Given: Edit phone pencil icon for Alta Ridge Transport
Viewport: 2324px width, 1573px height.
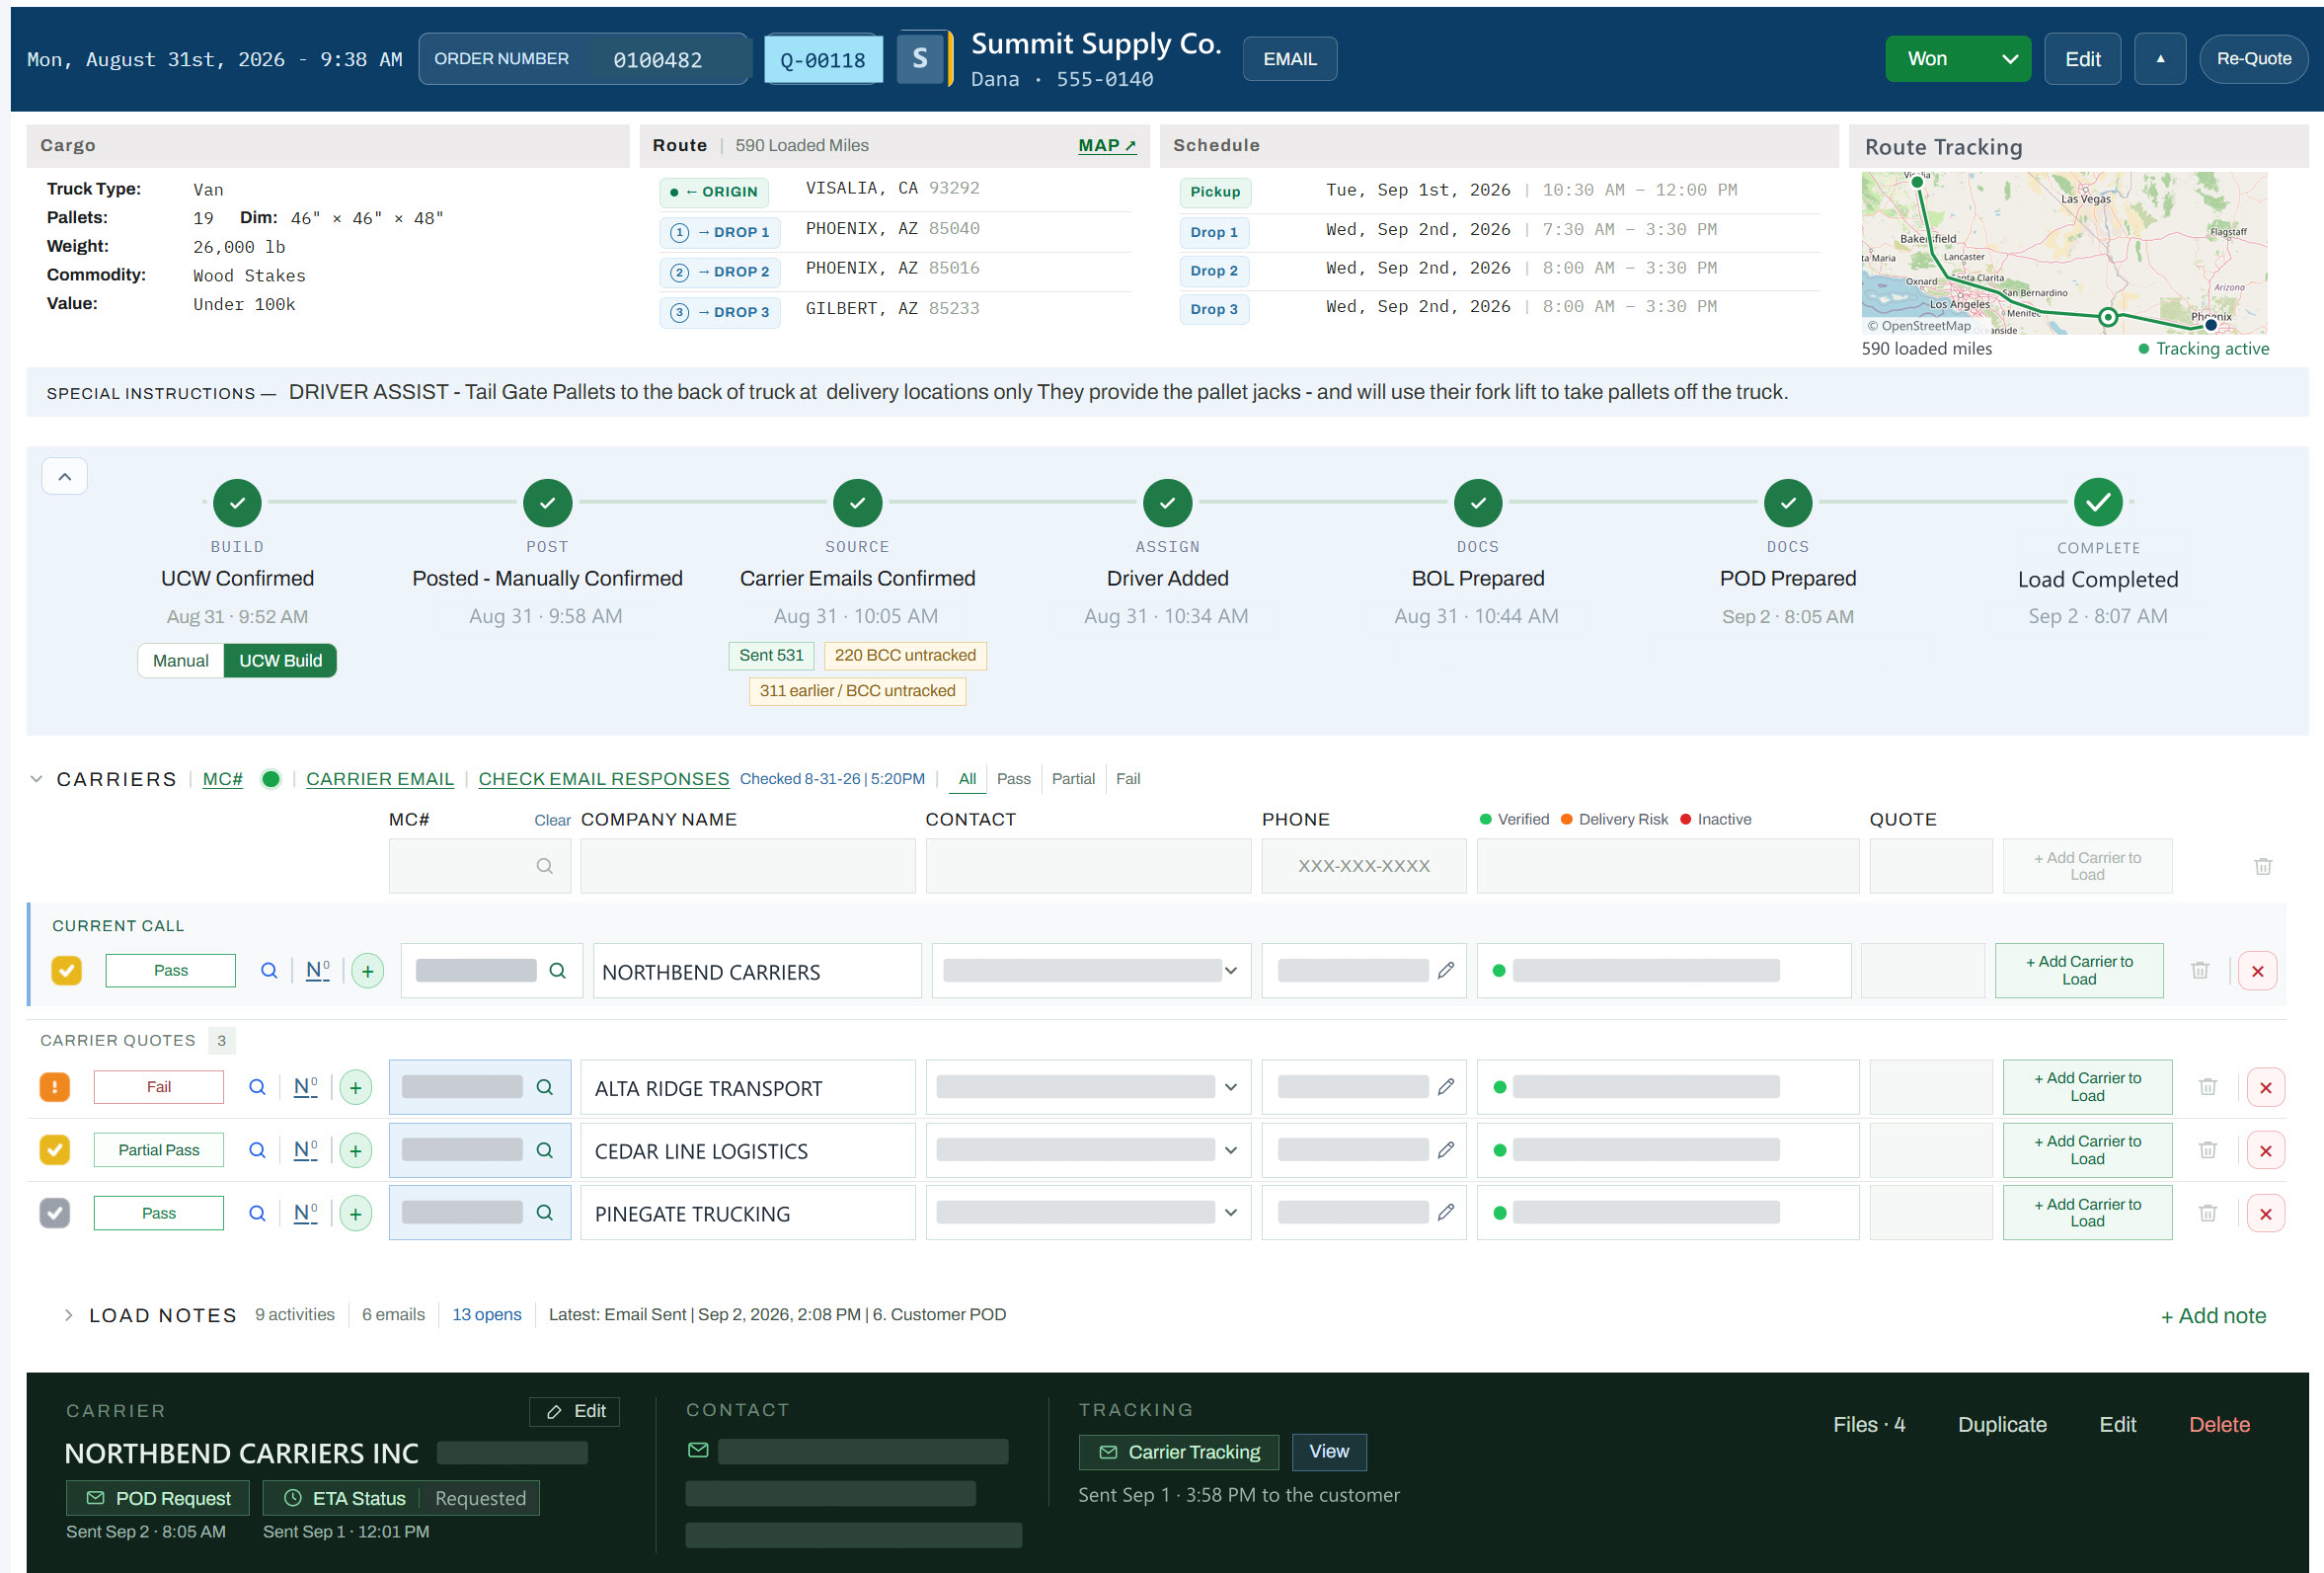Looking at the screenshot, I should tap(1445, 1087).
